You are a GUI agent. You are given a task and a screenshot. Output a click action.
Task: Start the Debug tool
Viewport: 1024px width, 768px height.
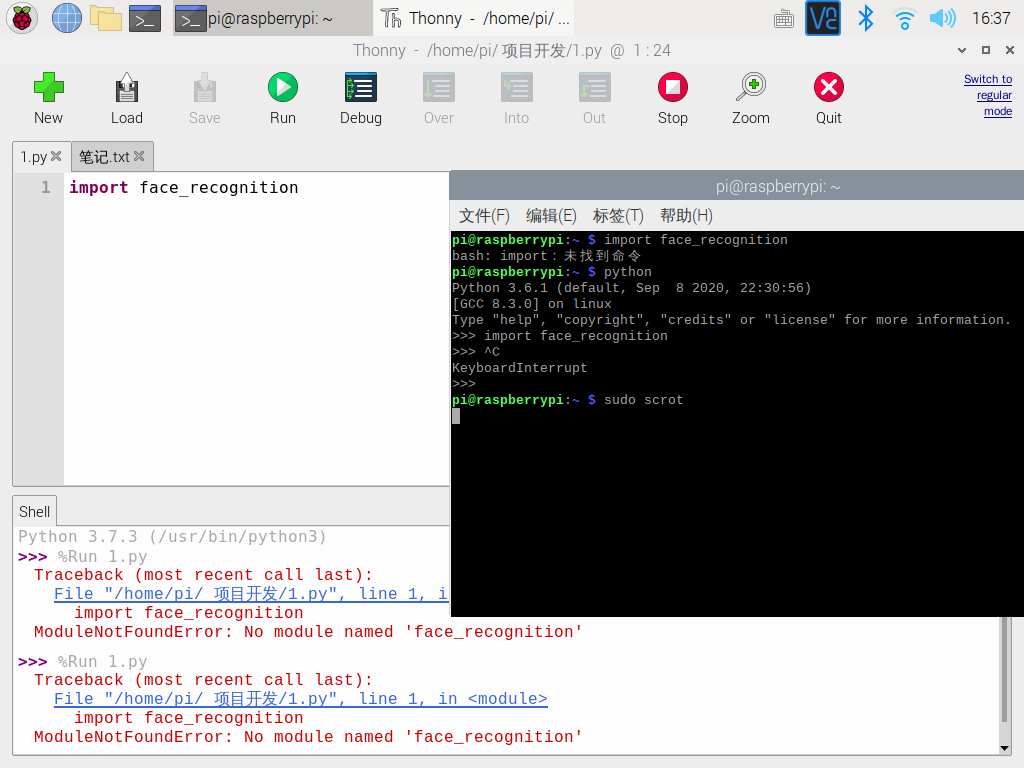(360, 88)
